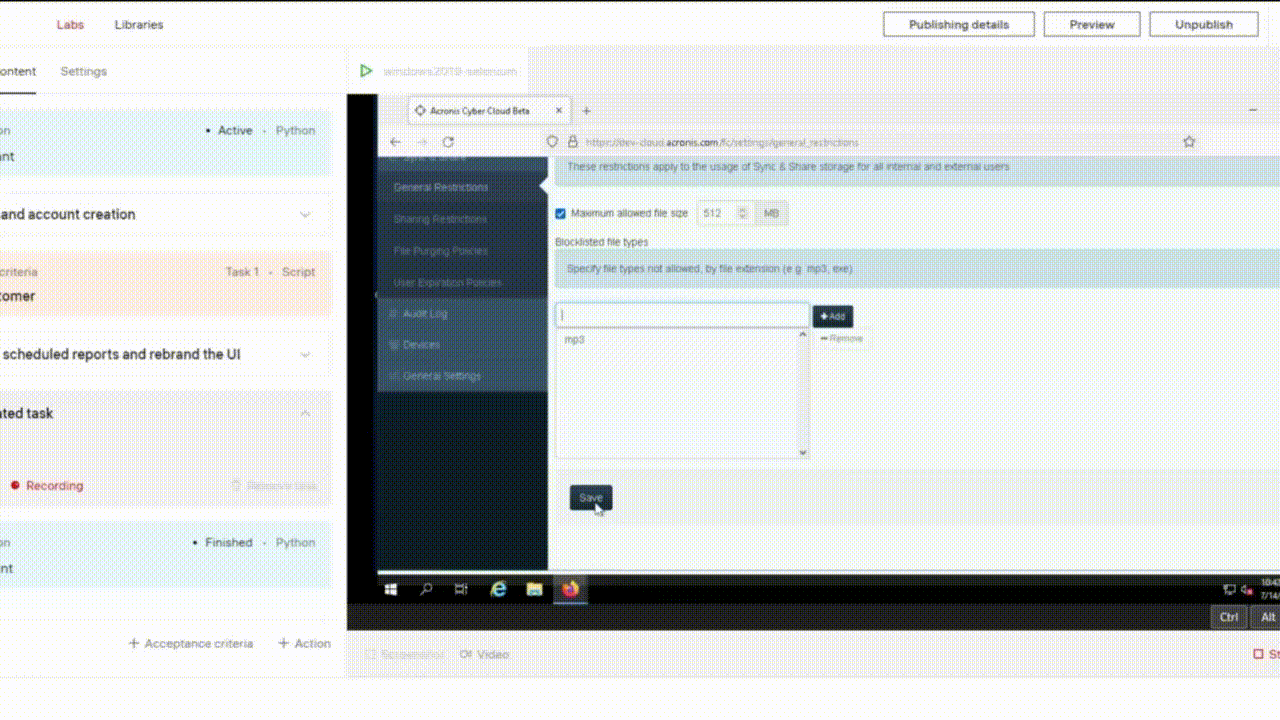Open General Settings from the sidebar
Image resolution: width=1280 pixels, height=720 pixels.
click(x=393, y=375)
